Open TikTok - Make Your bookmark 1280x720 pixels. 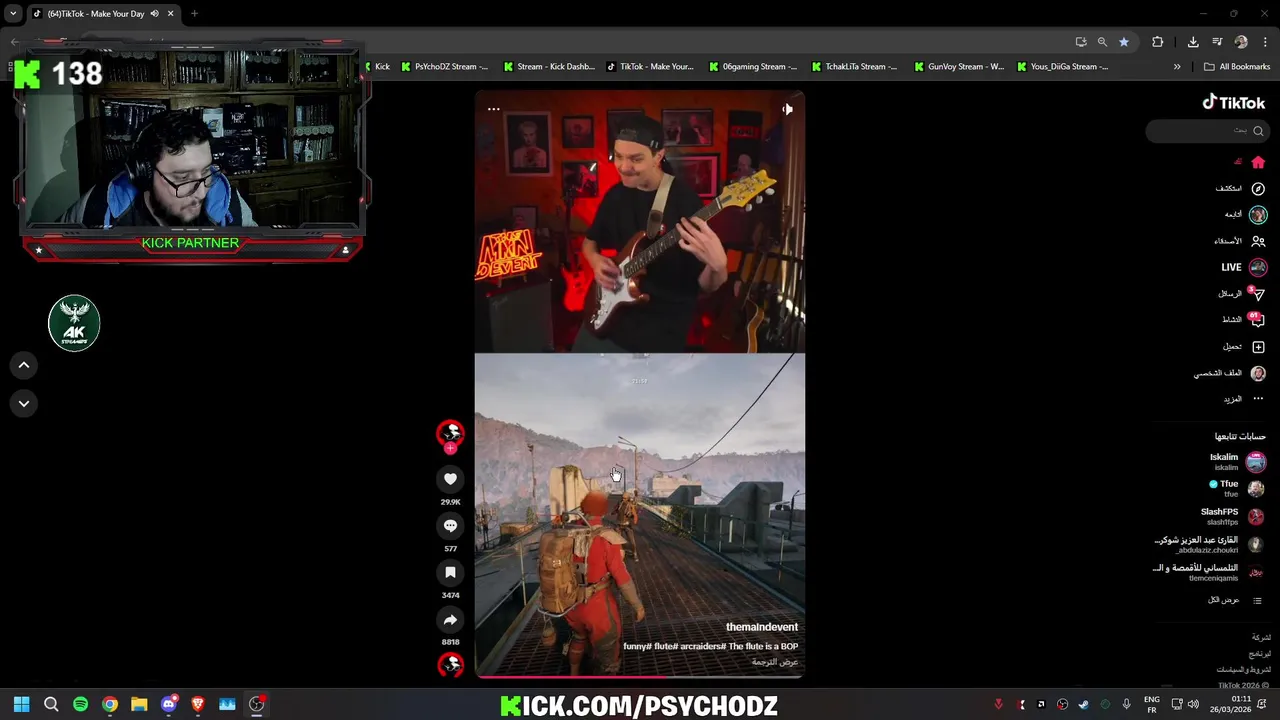(649, 67)
